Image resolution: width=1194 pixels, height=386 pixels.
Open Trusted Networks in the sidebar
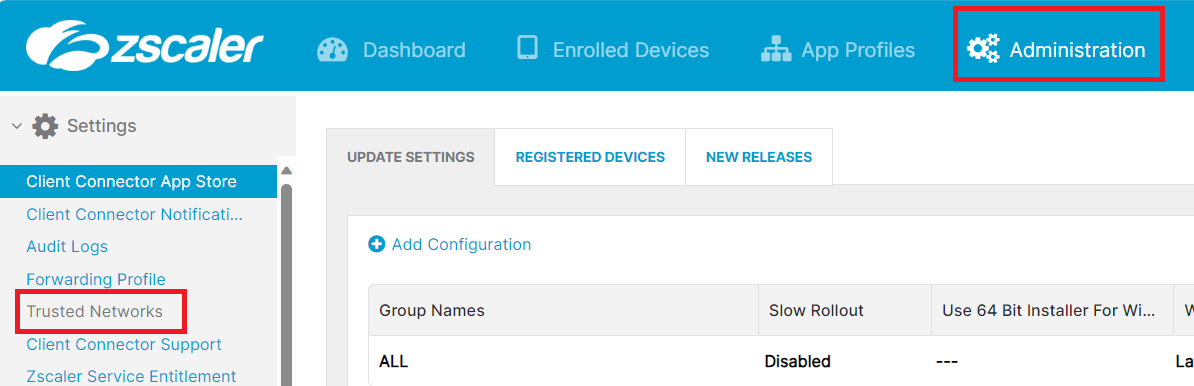pyautogui.click(x=94, y=311)
